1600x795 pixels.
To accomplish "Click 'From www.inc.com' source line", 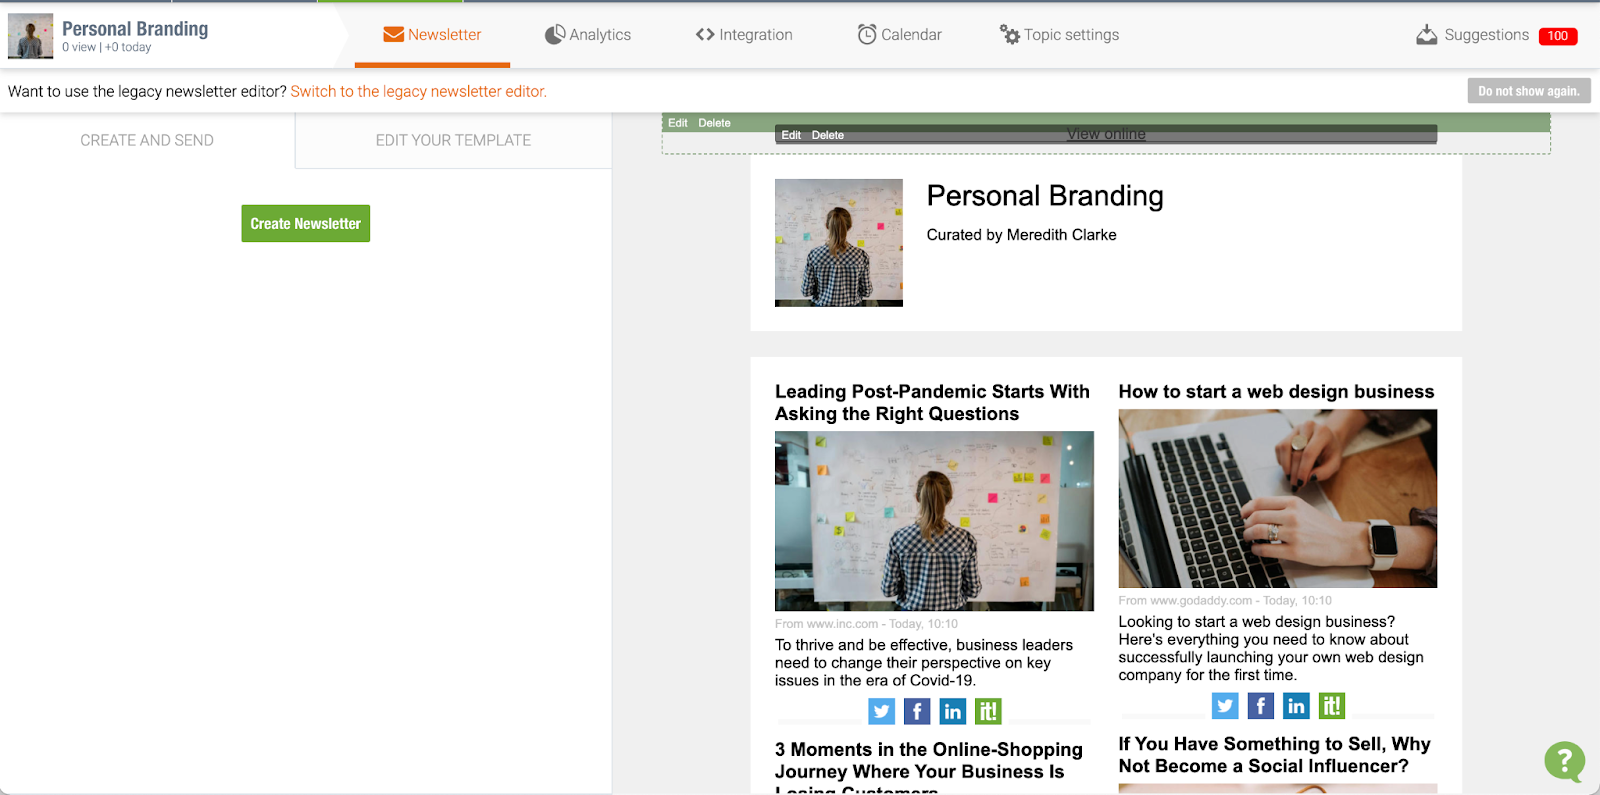I will (866, 624).
